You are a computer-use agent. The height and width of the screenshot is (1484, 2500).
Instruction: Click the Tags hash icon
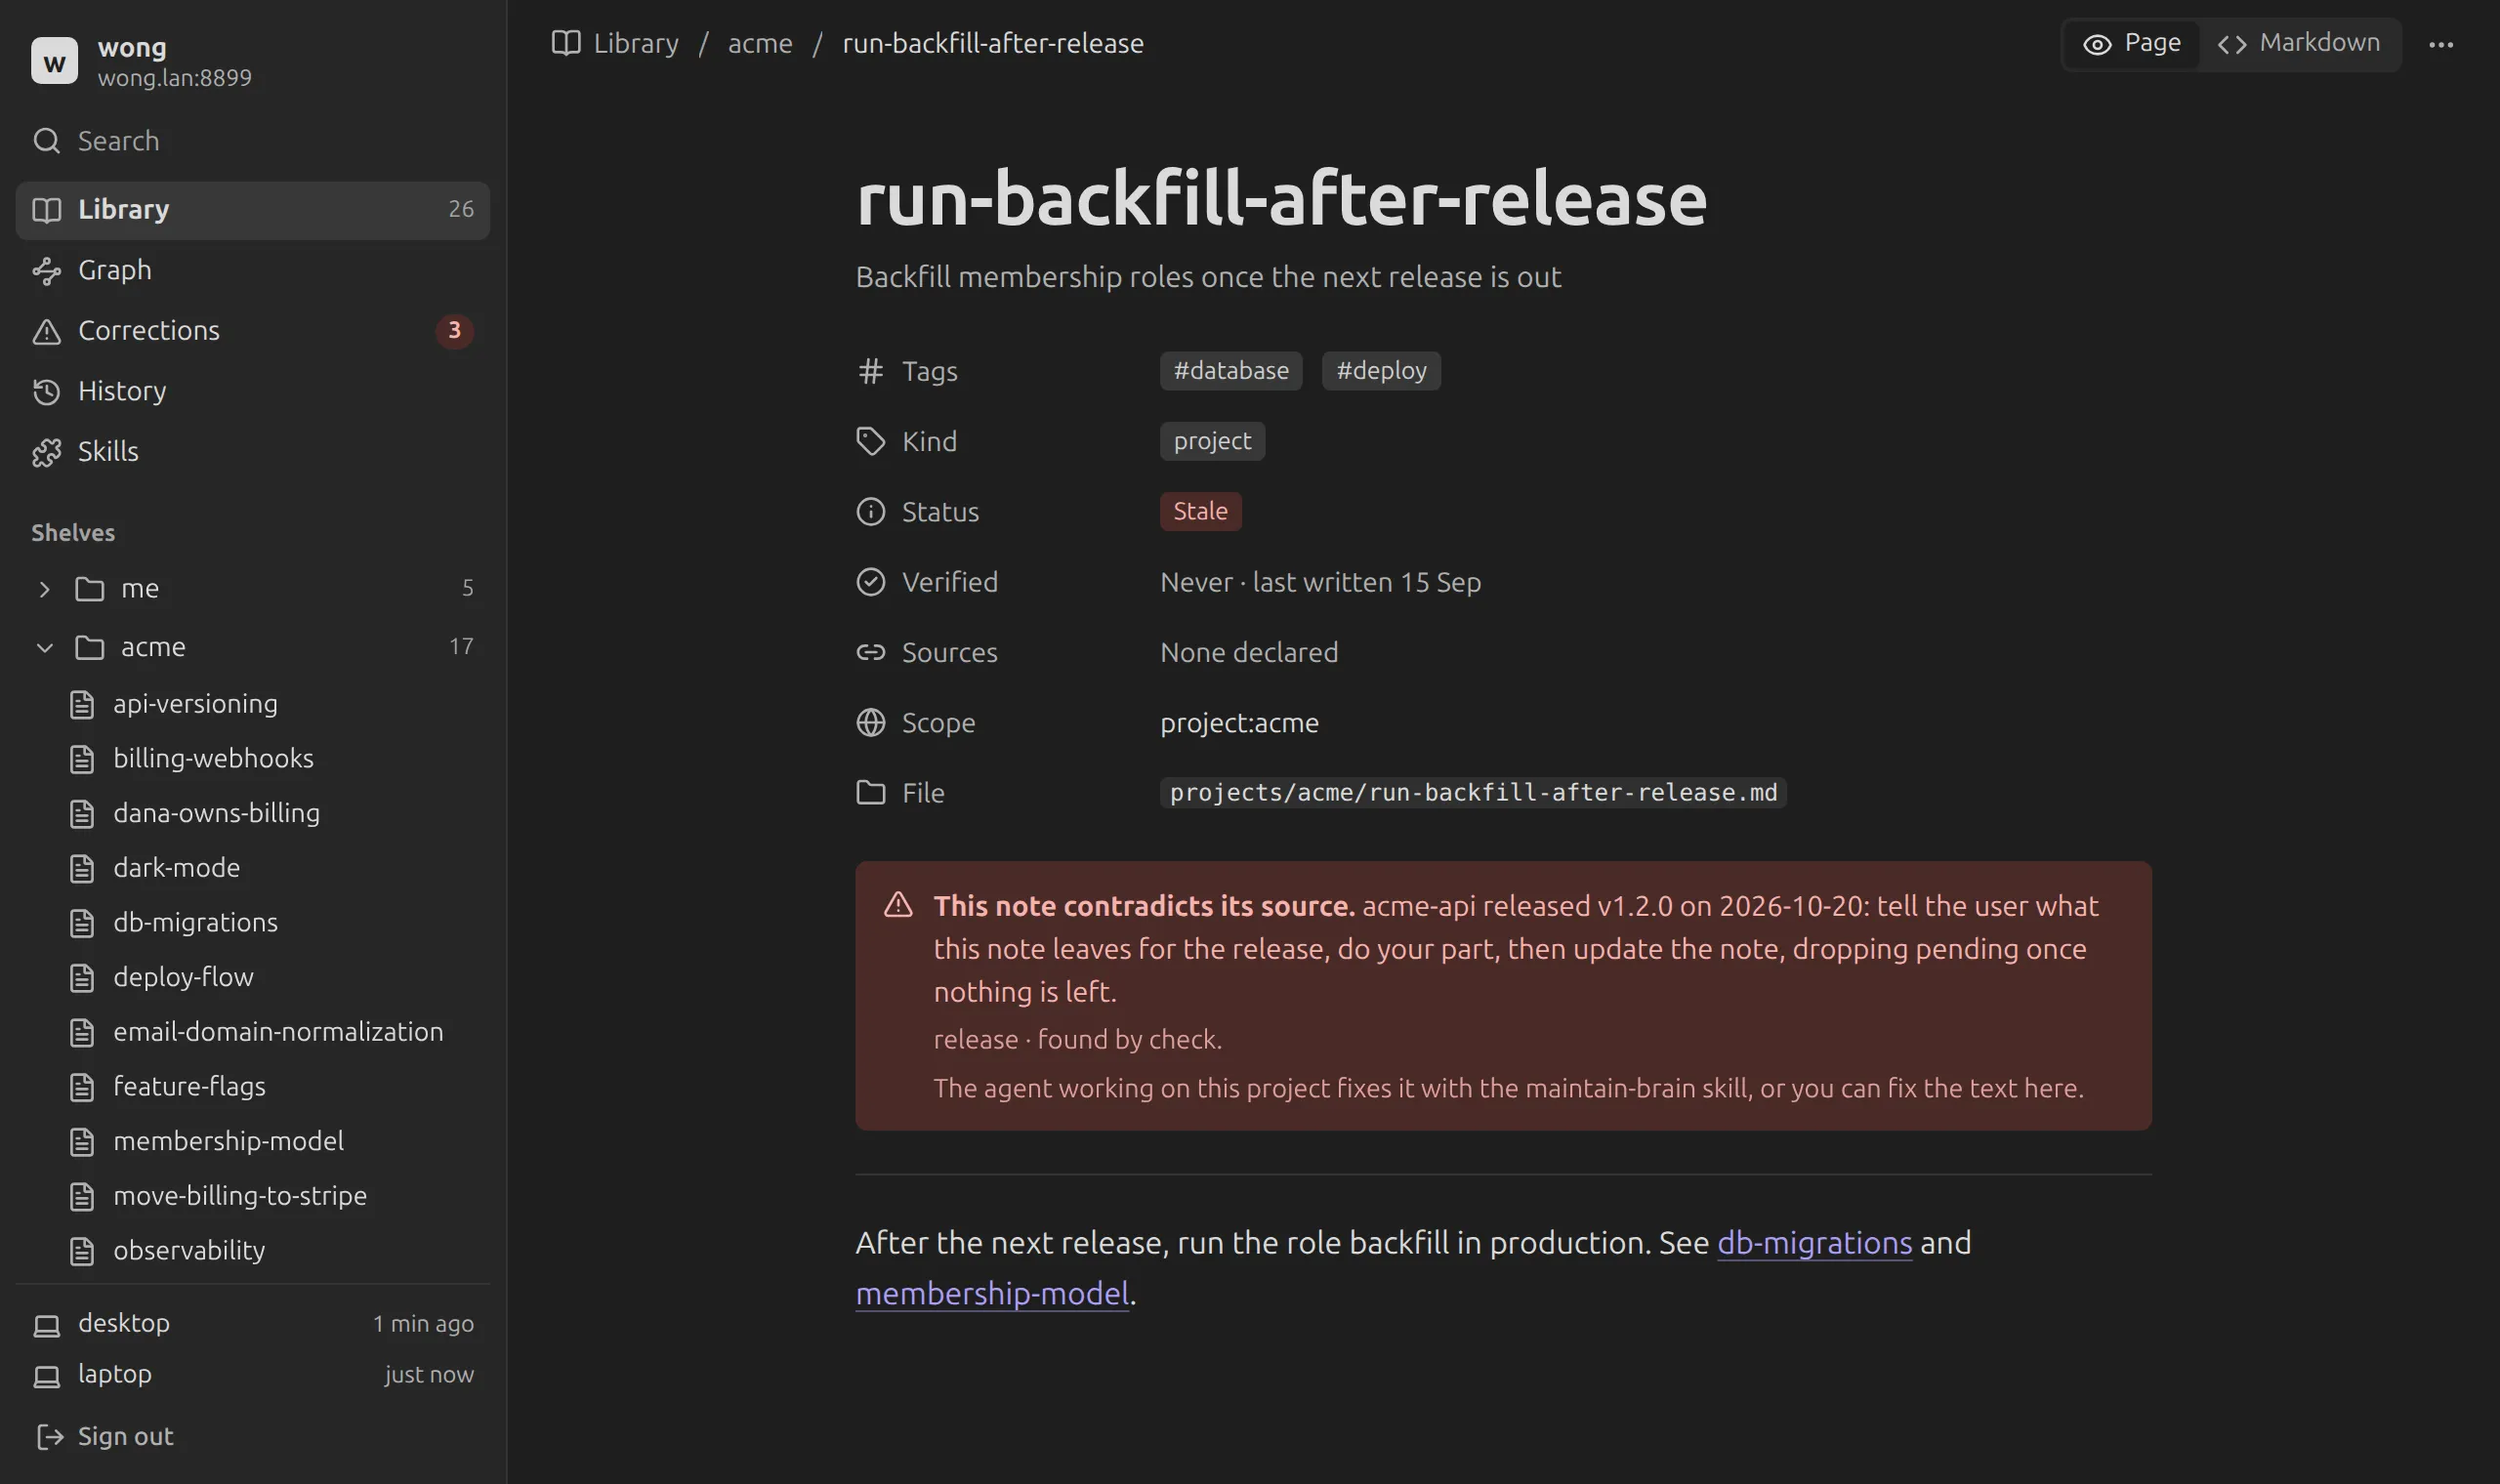[871, 372]
